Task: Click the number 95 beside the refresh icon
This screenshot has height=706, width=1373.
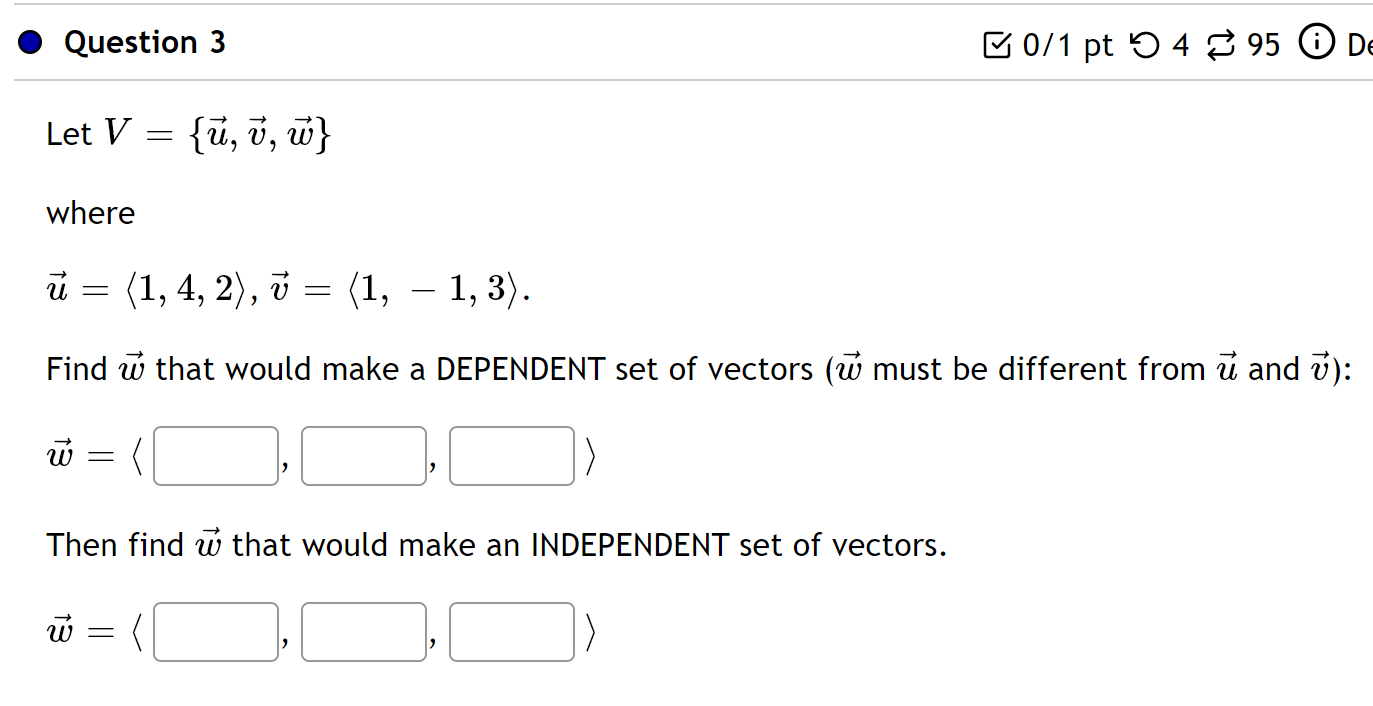Action: click(1263, 45)
